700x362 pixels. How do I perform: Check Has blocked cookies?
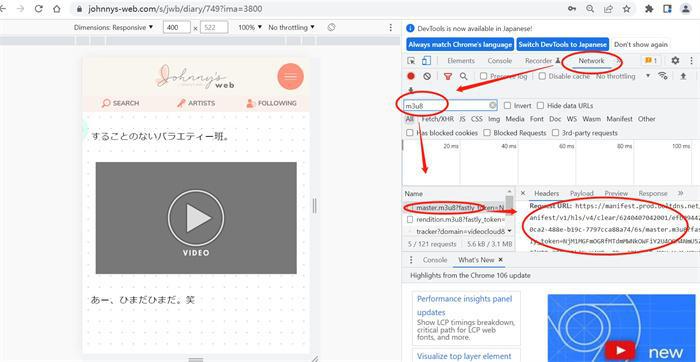pyautogui.click(x=409, y=133)
